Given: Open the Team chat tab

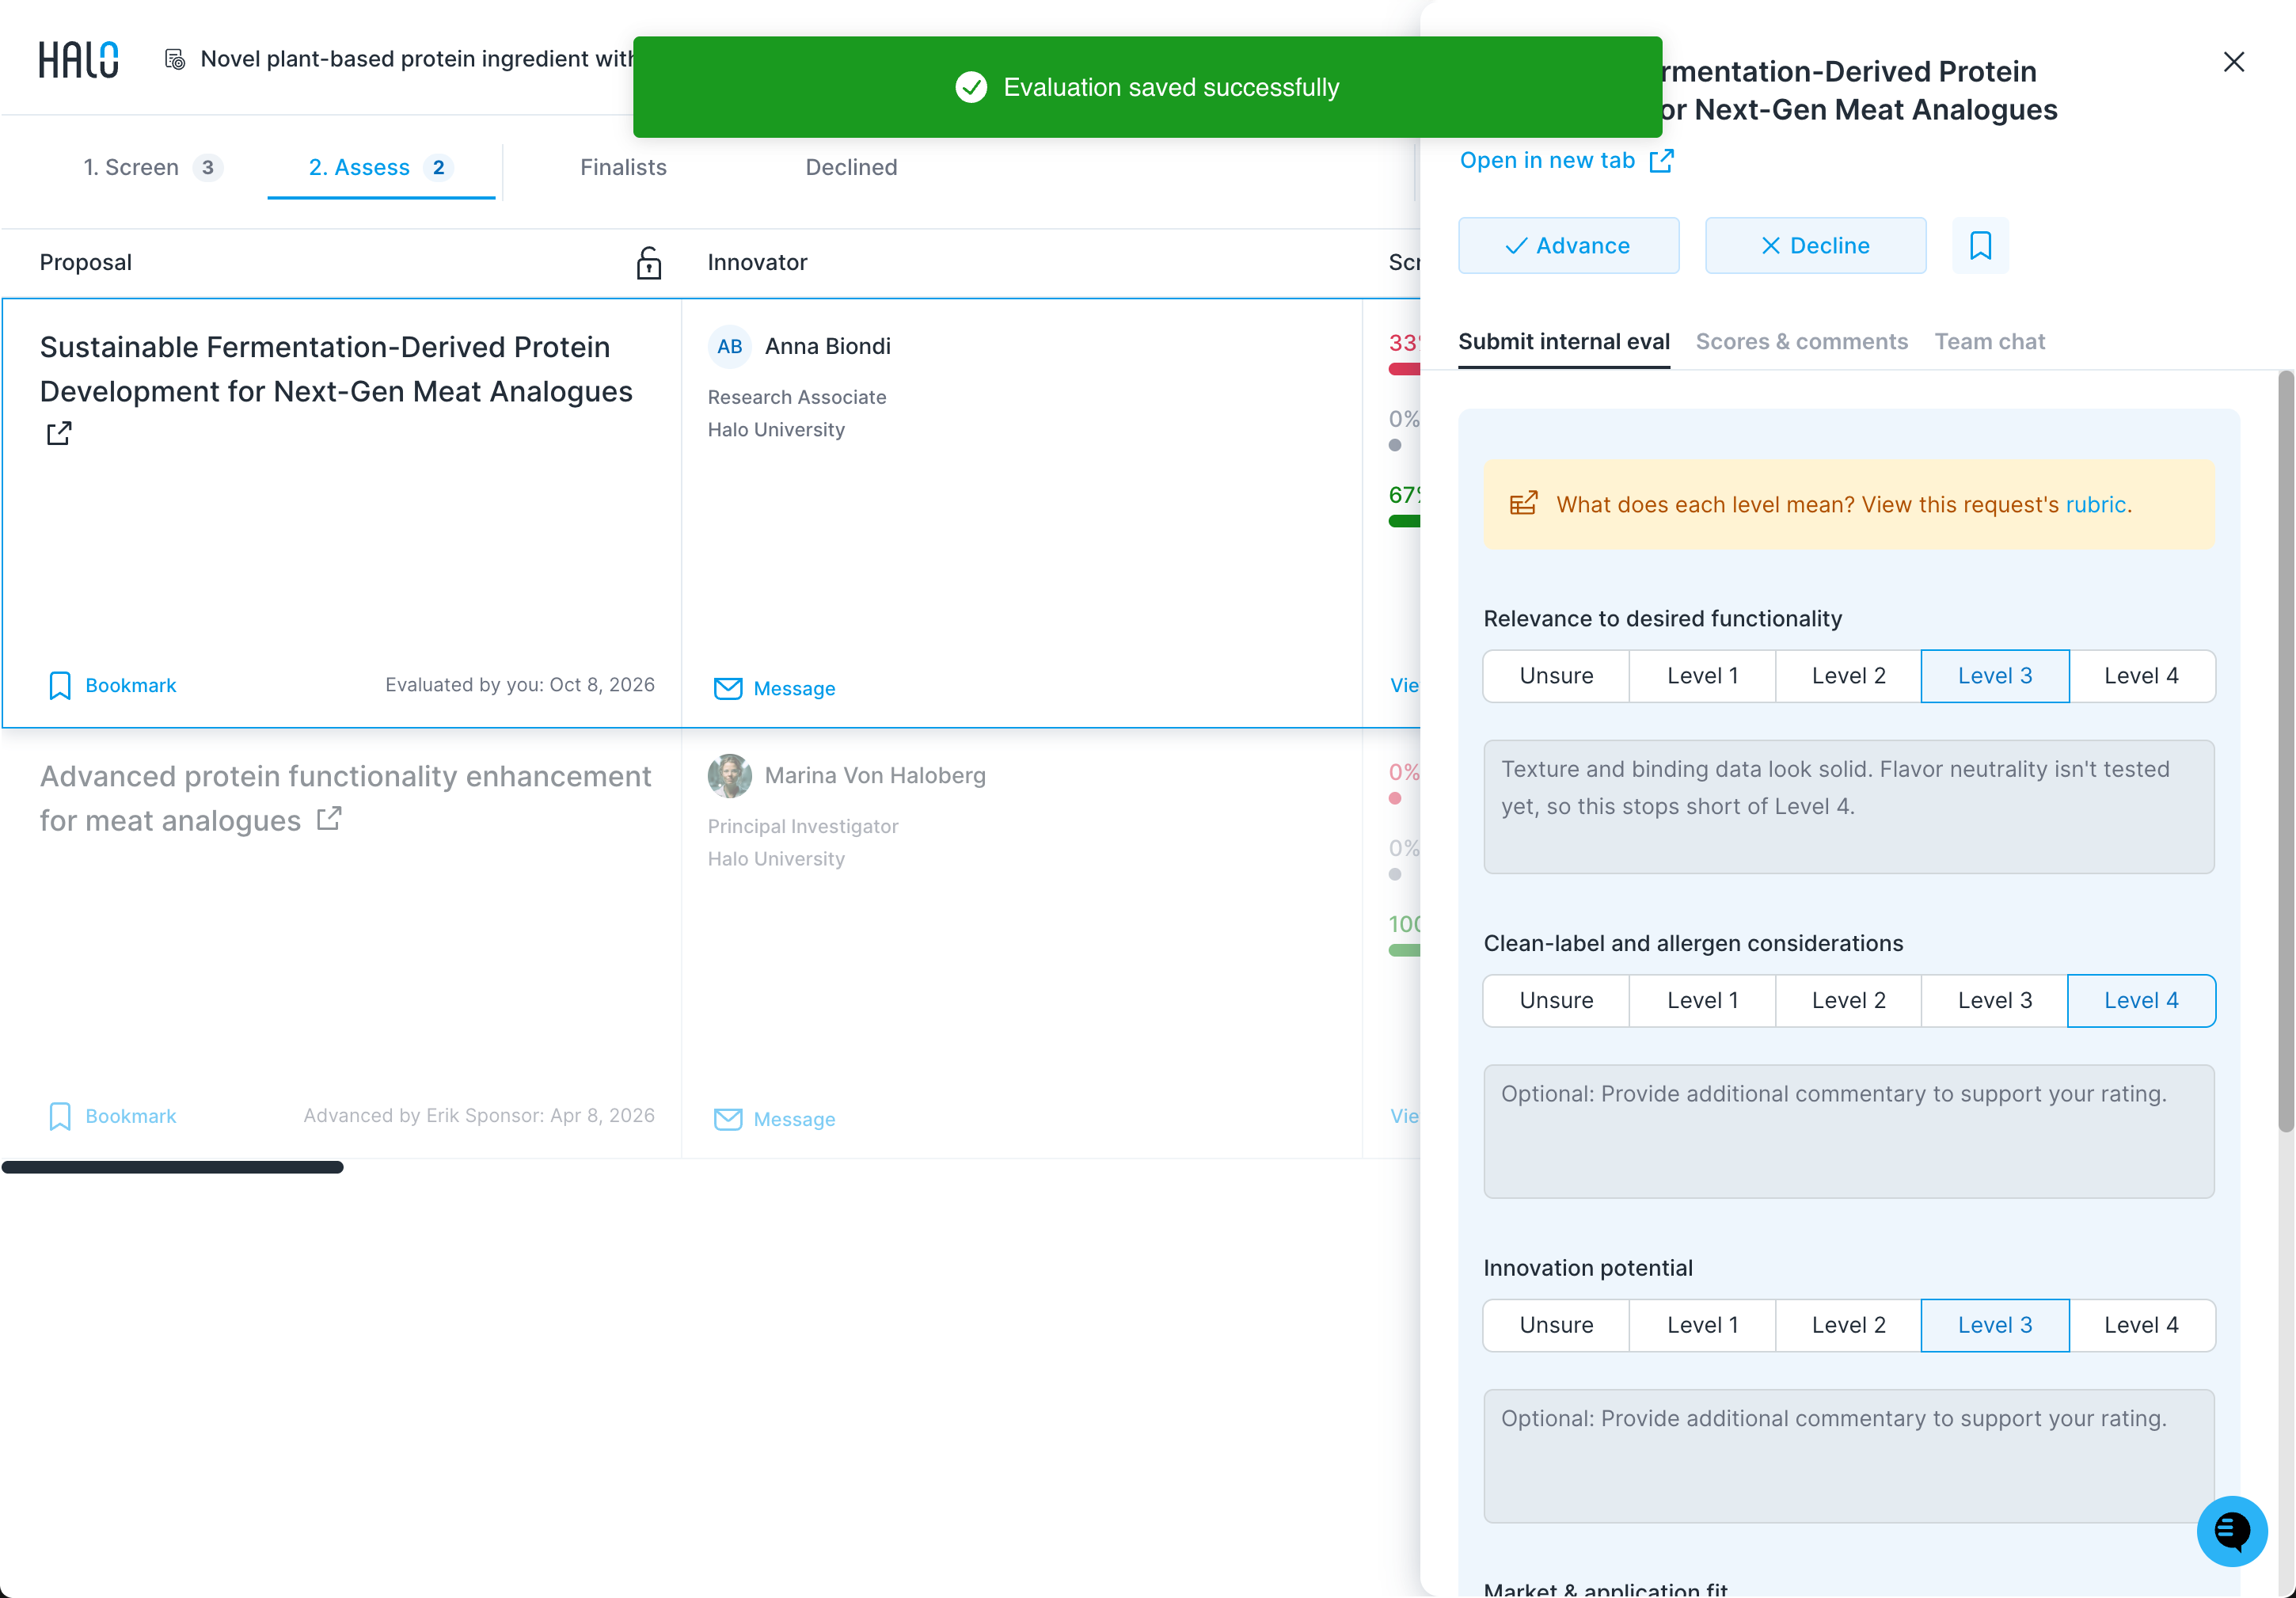Looking at the screenshot, I should [x=1989, y=342].
